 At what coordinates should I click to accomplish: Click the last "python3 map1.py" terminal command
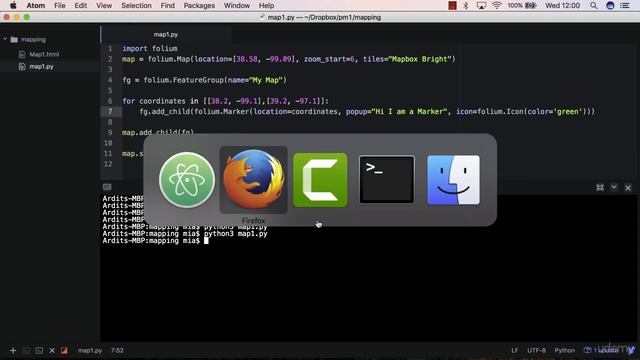click(x=236, y=234)
